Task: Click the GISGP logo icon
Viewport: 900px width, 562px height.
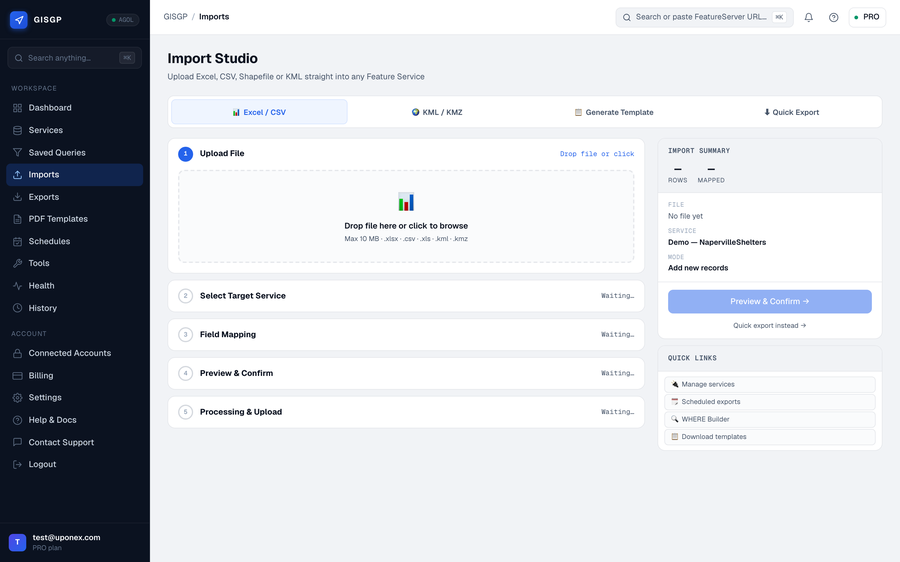Action: click(18, 20)
